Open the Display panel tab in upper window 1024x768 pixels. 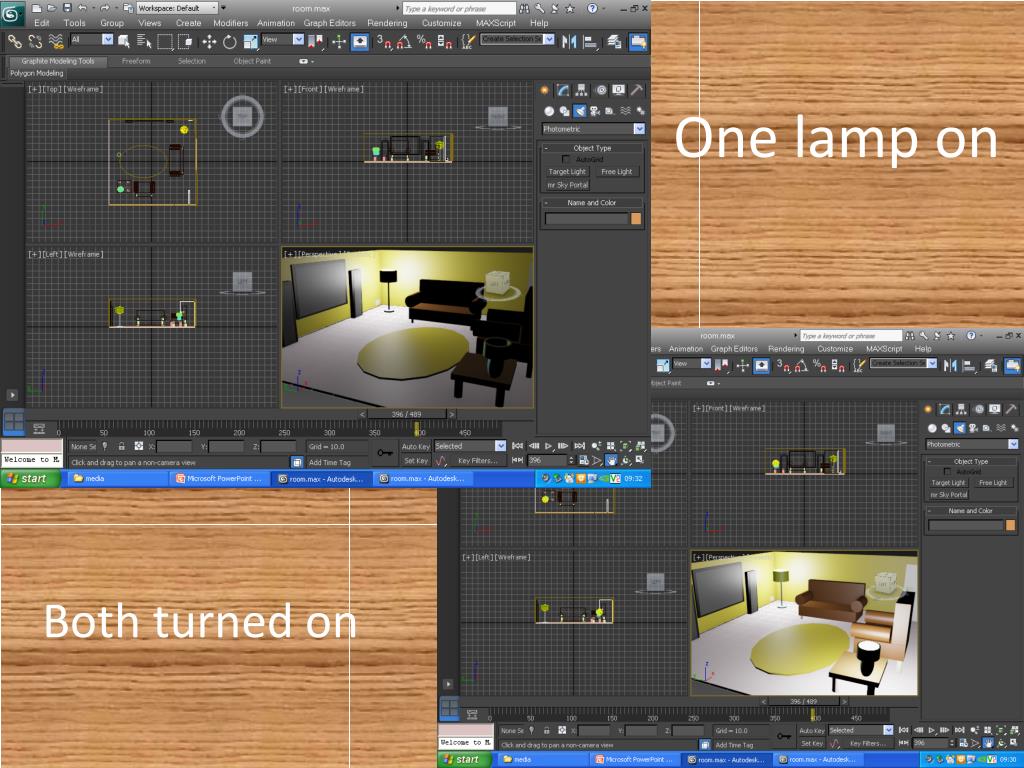[x=618, y=90]
